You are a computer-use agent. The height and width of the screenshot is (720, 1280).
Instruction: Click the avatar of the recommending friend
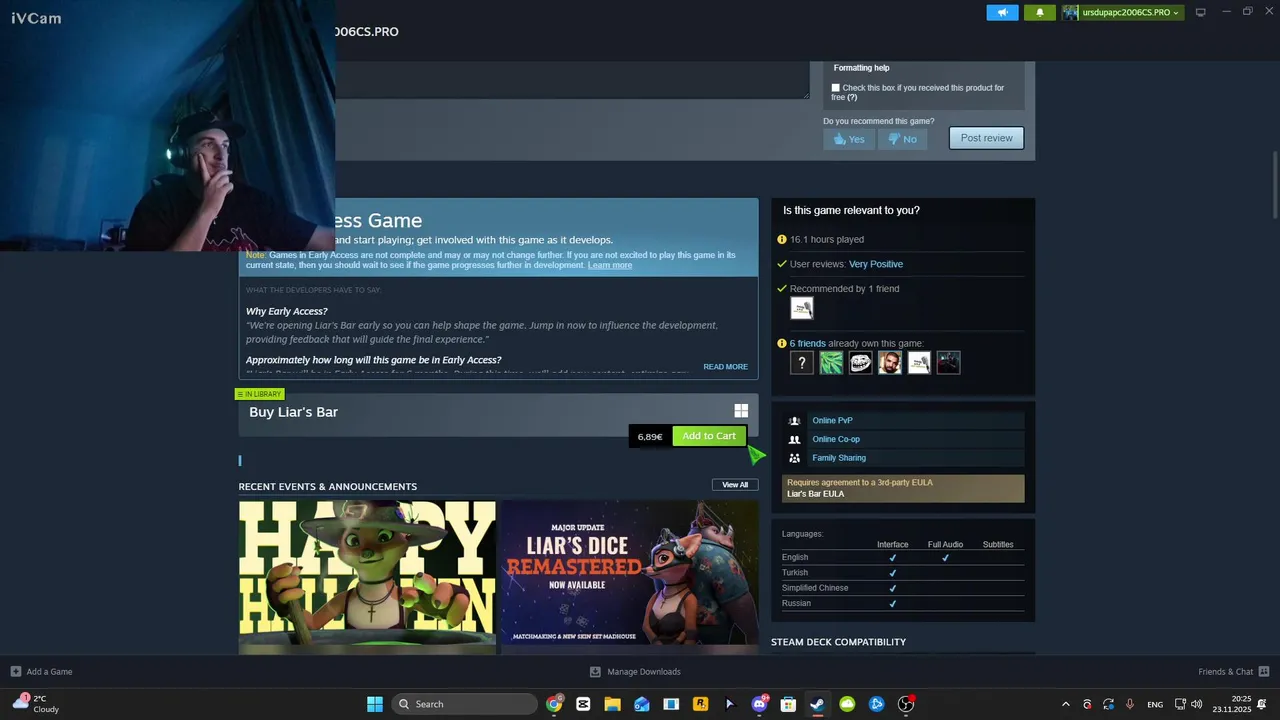(802, 309)
